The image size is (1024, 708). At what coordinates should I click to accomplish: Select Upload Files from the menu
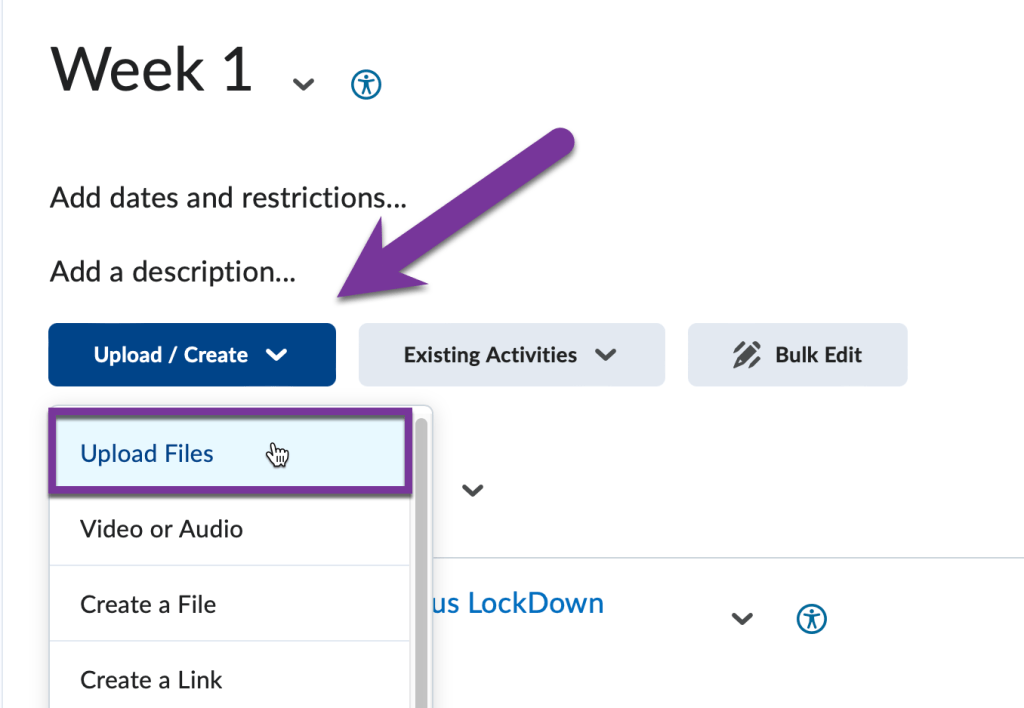(147, 453)
